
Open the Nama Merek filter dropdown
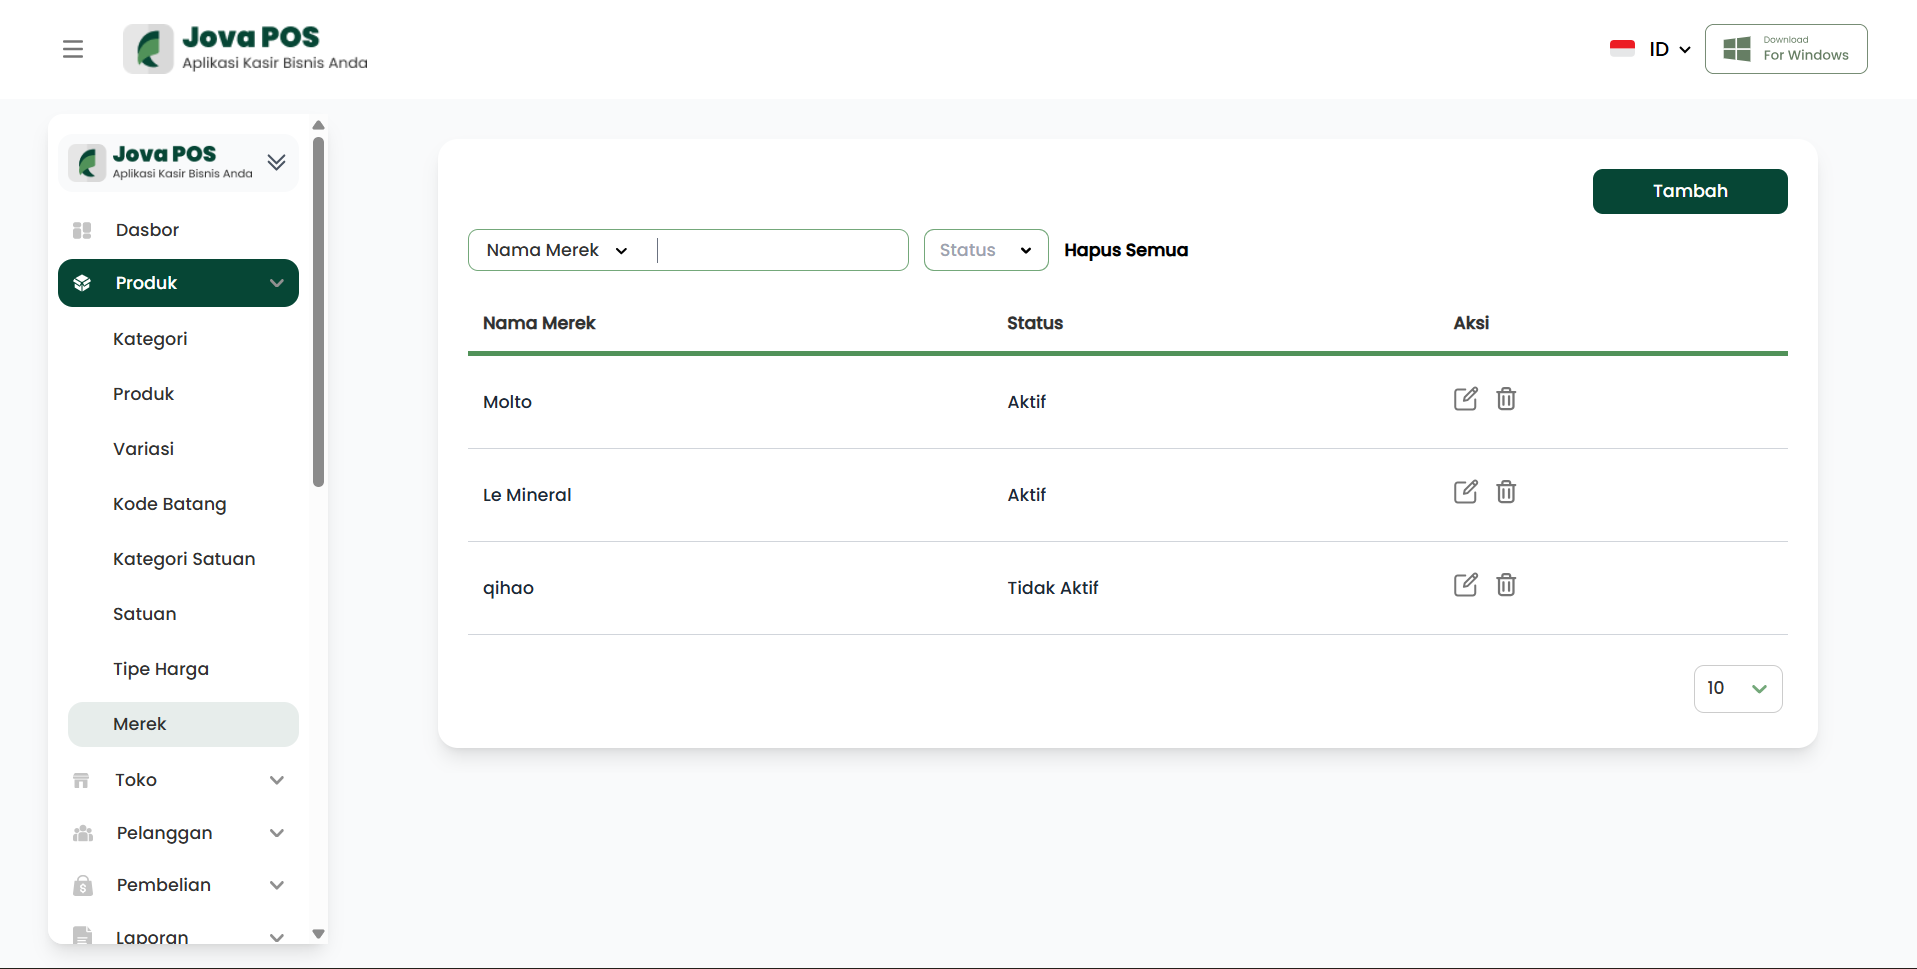tap(557, 250)
